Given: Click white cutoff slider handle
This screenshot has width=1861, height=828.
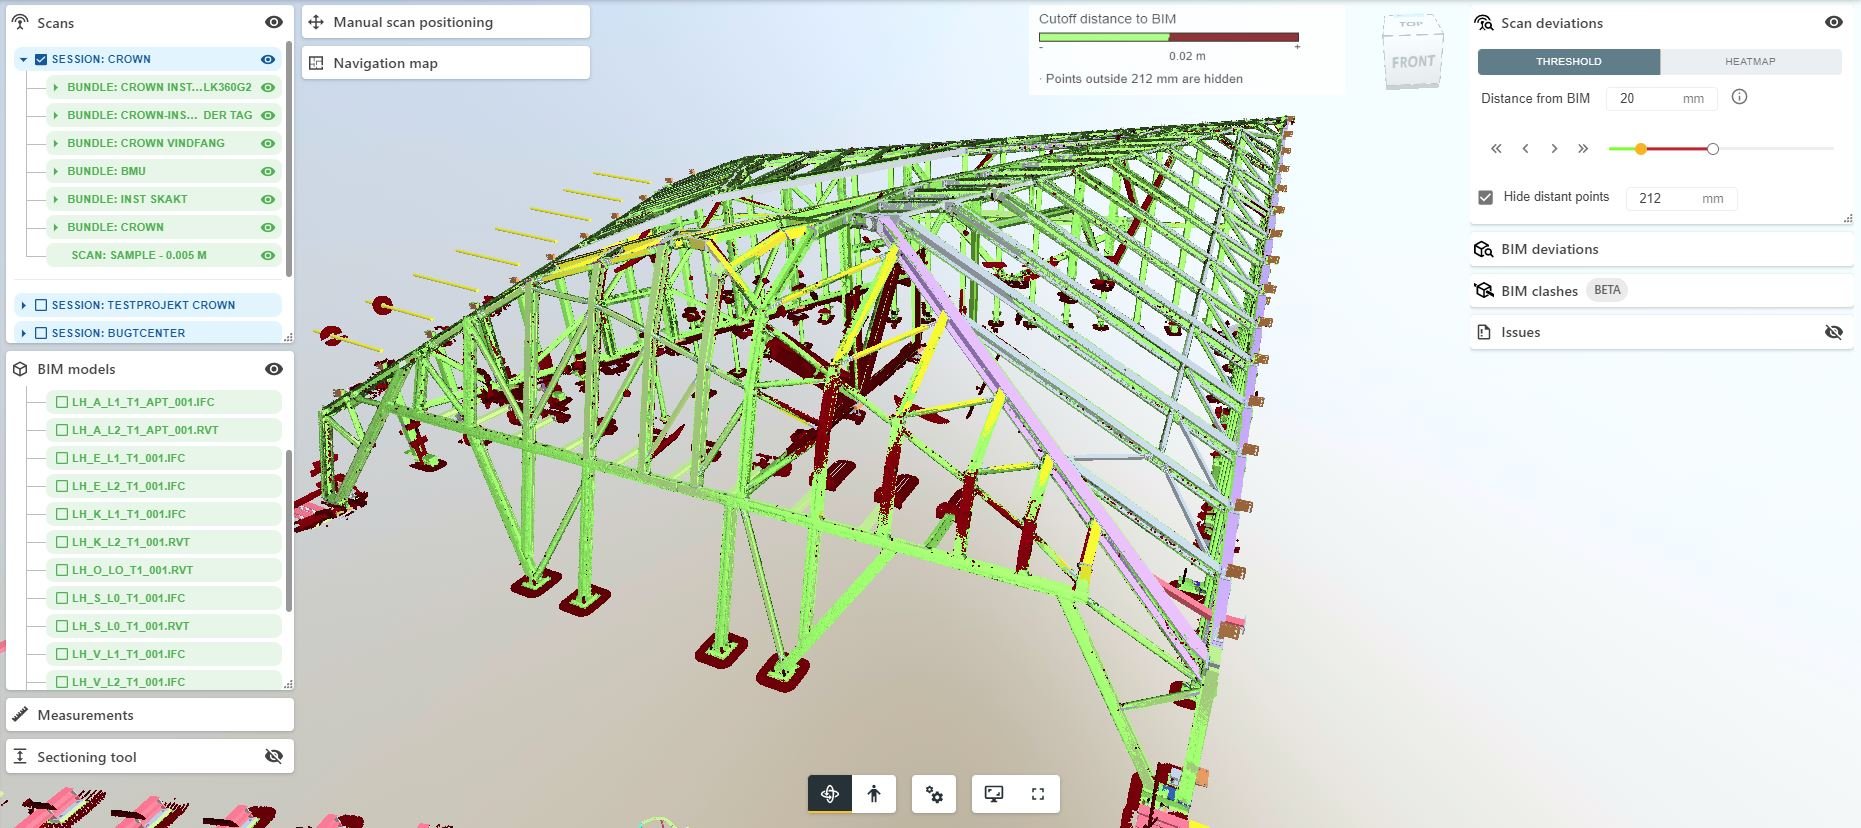Looking at the screenshot, I should [1712, 149].
